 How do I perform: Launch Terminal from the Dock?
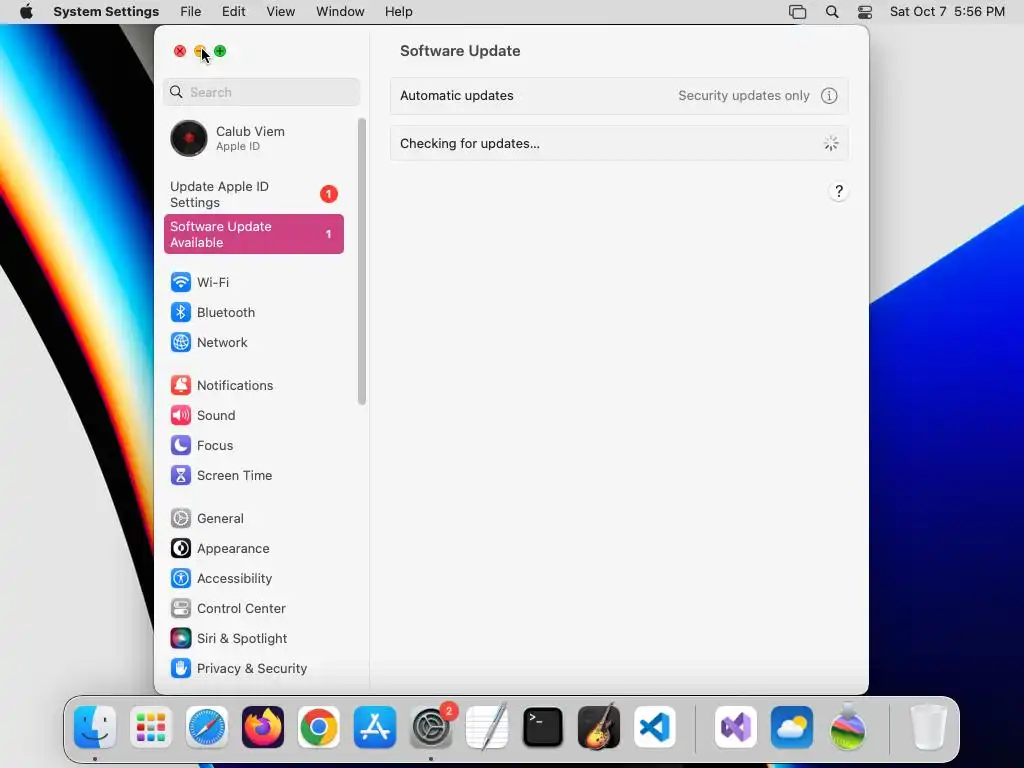543,727
